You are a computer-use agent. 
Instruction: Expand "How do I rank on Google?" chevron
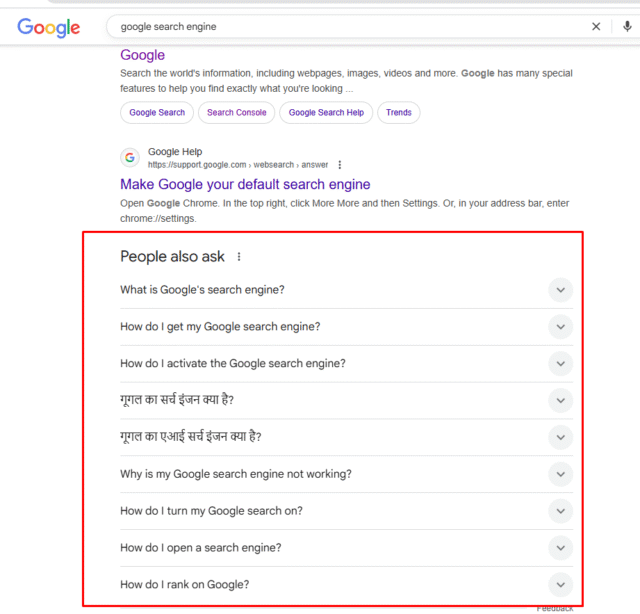[x=560, y=585]
